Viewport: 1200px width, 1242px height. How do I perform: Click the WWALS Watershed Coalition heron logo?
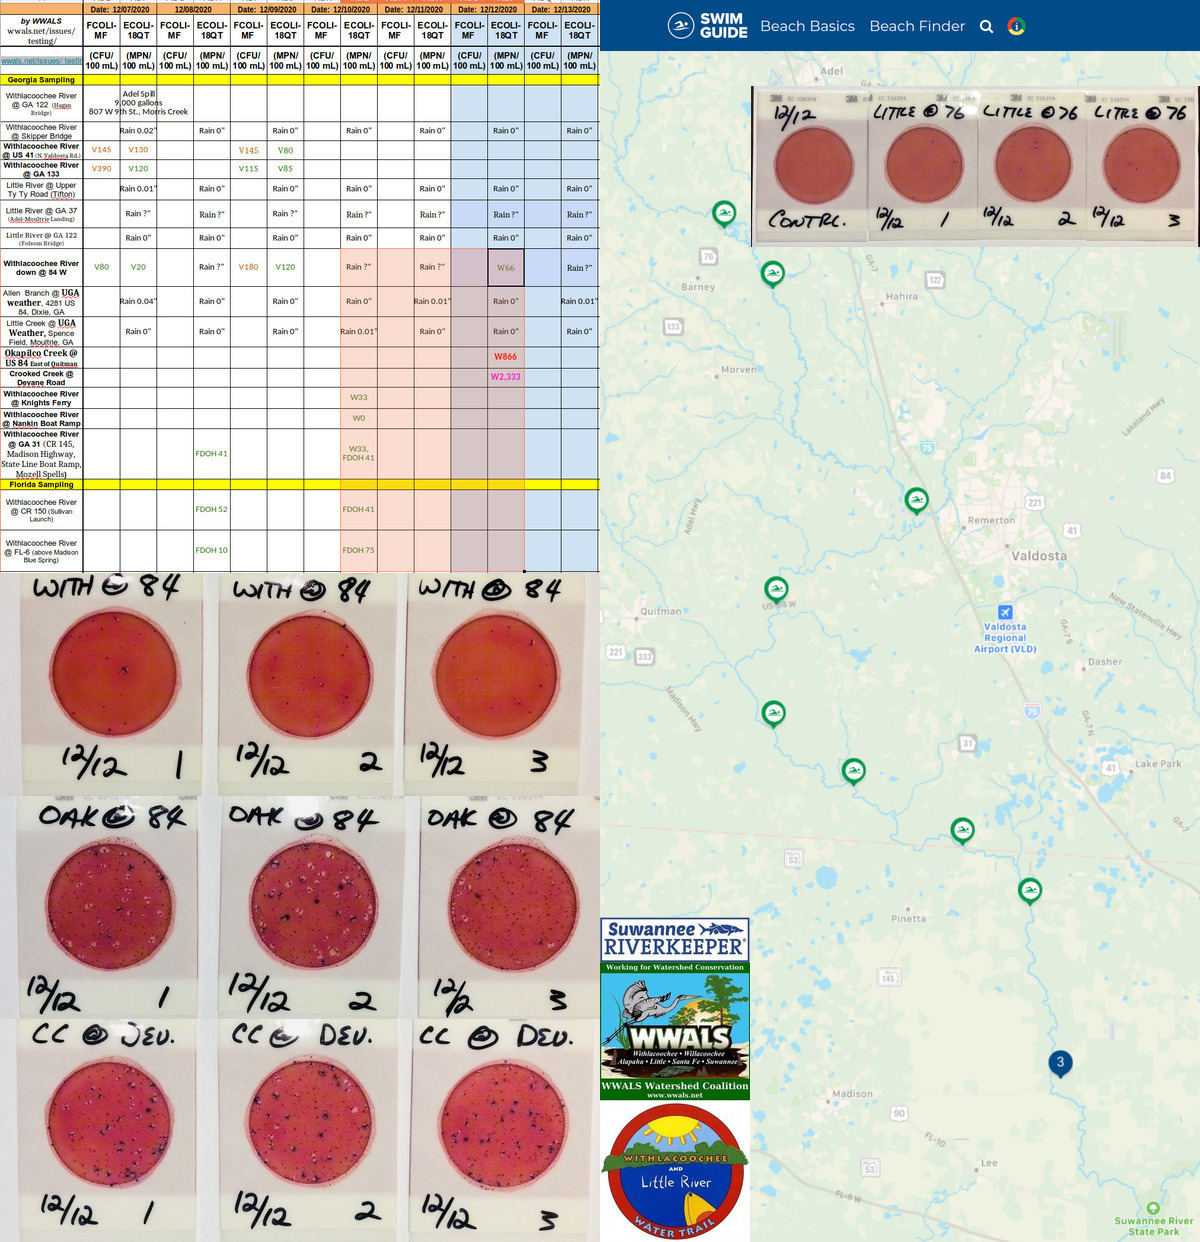click(x=675, y=1031)
